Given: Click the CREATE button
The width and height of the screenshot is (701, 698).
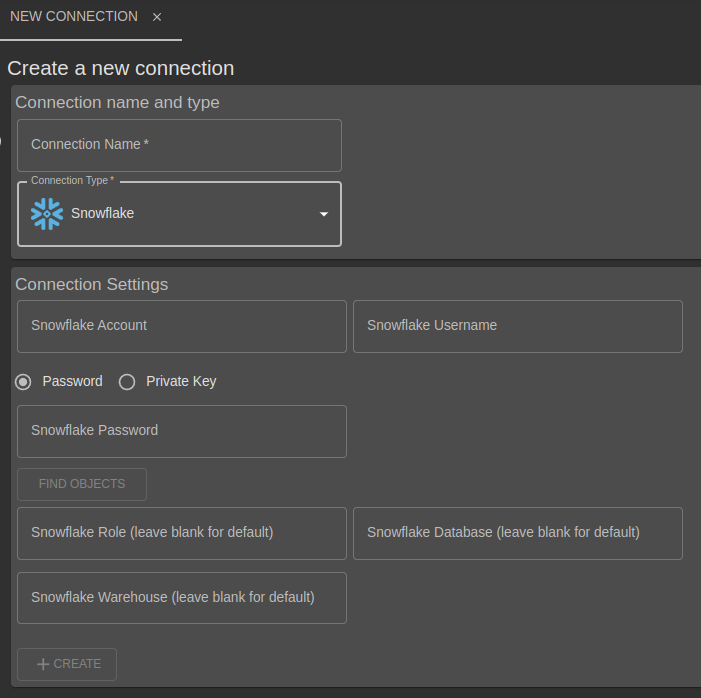Looking at the screenshot, I should pyautogui.click(x=67, y=664).
